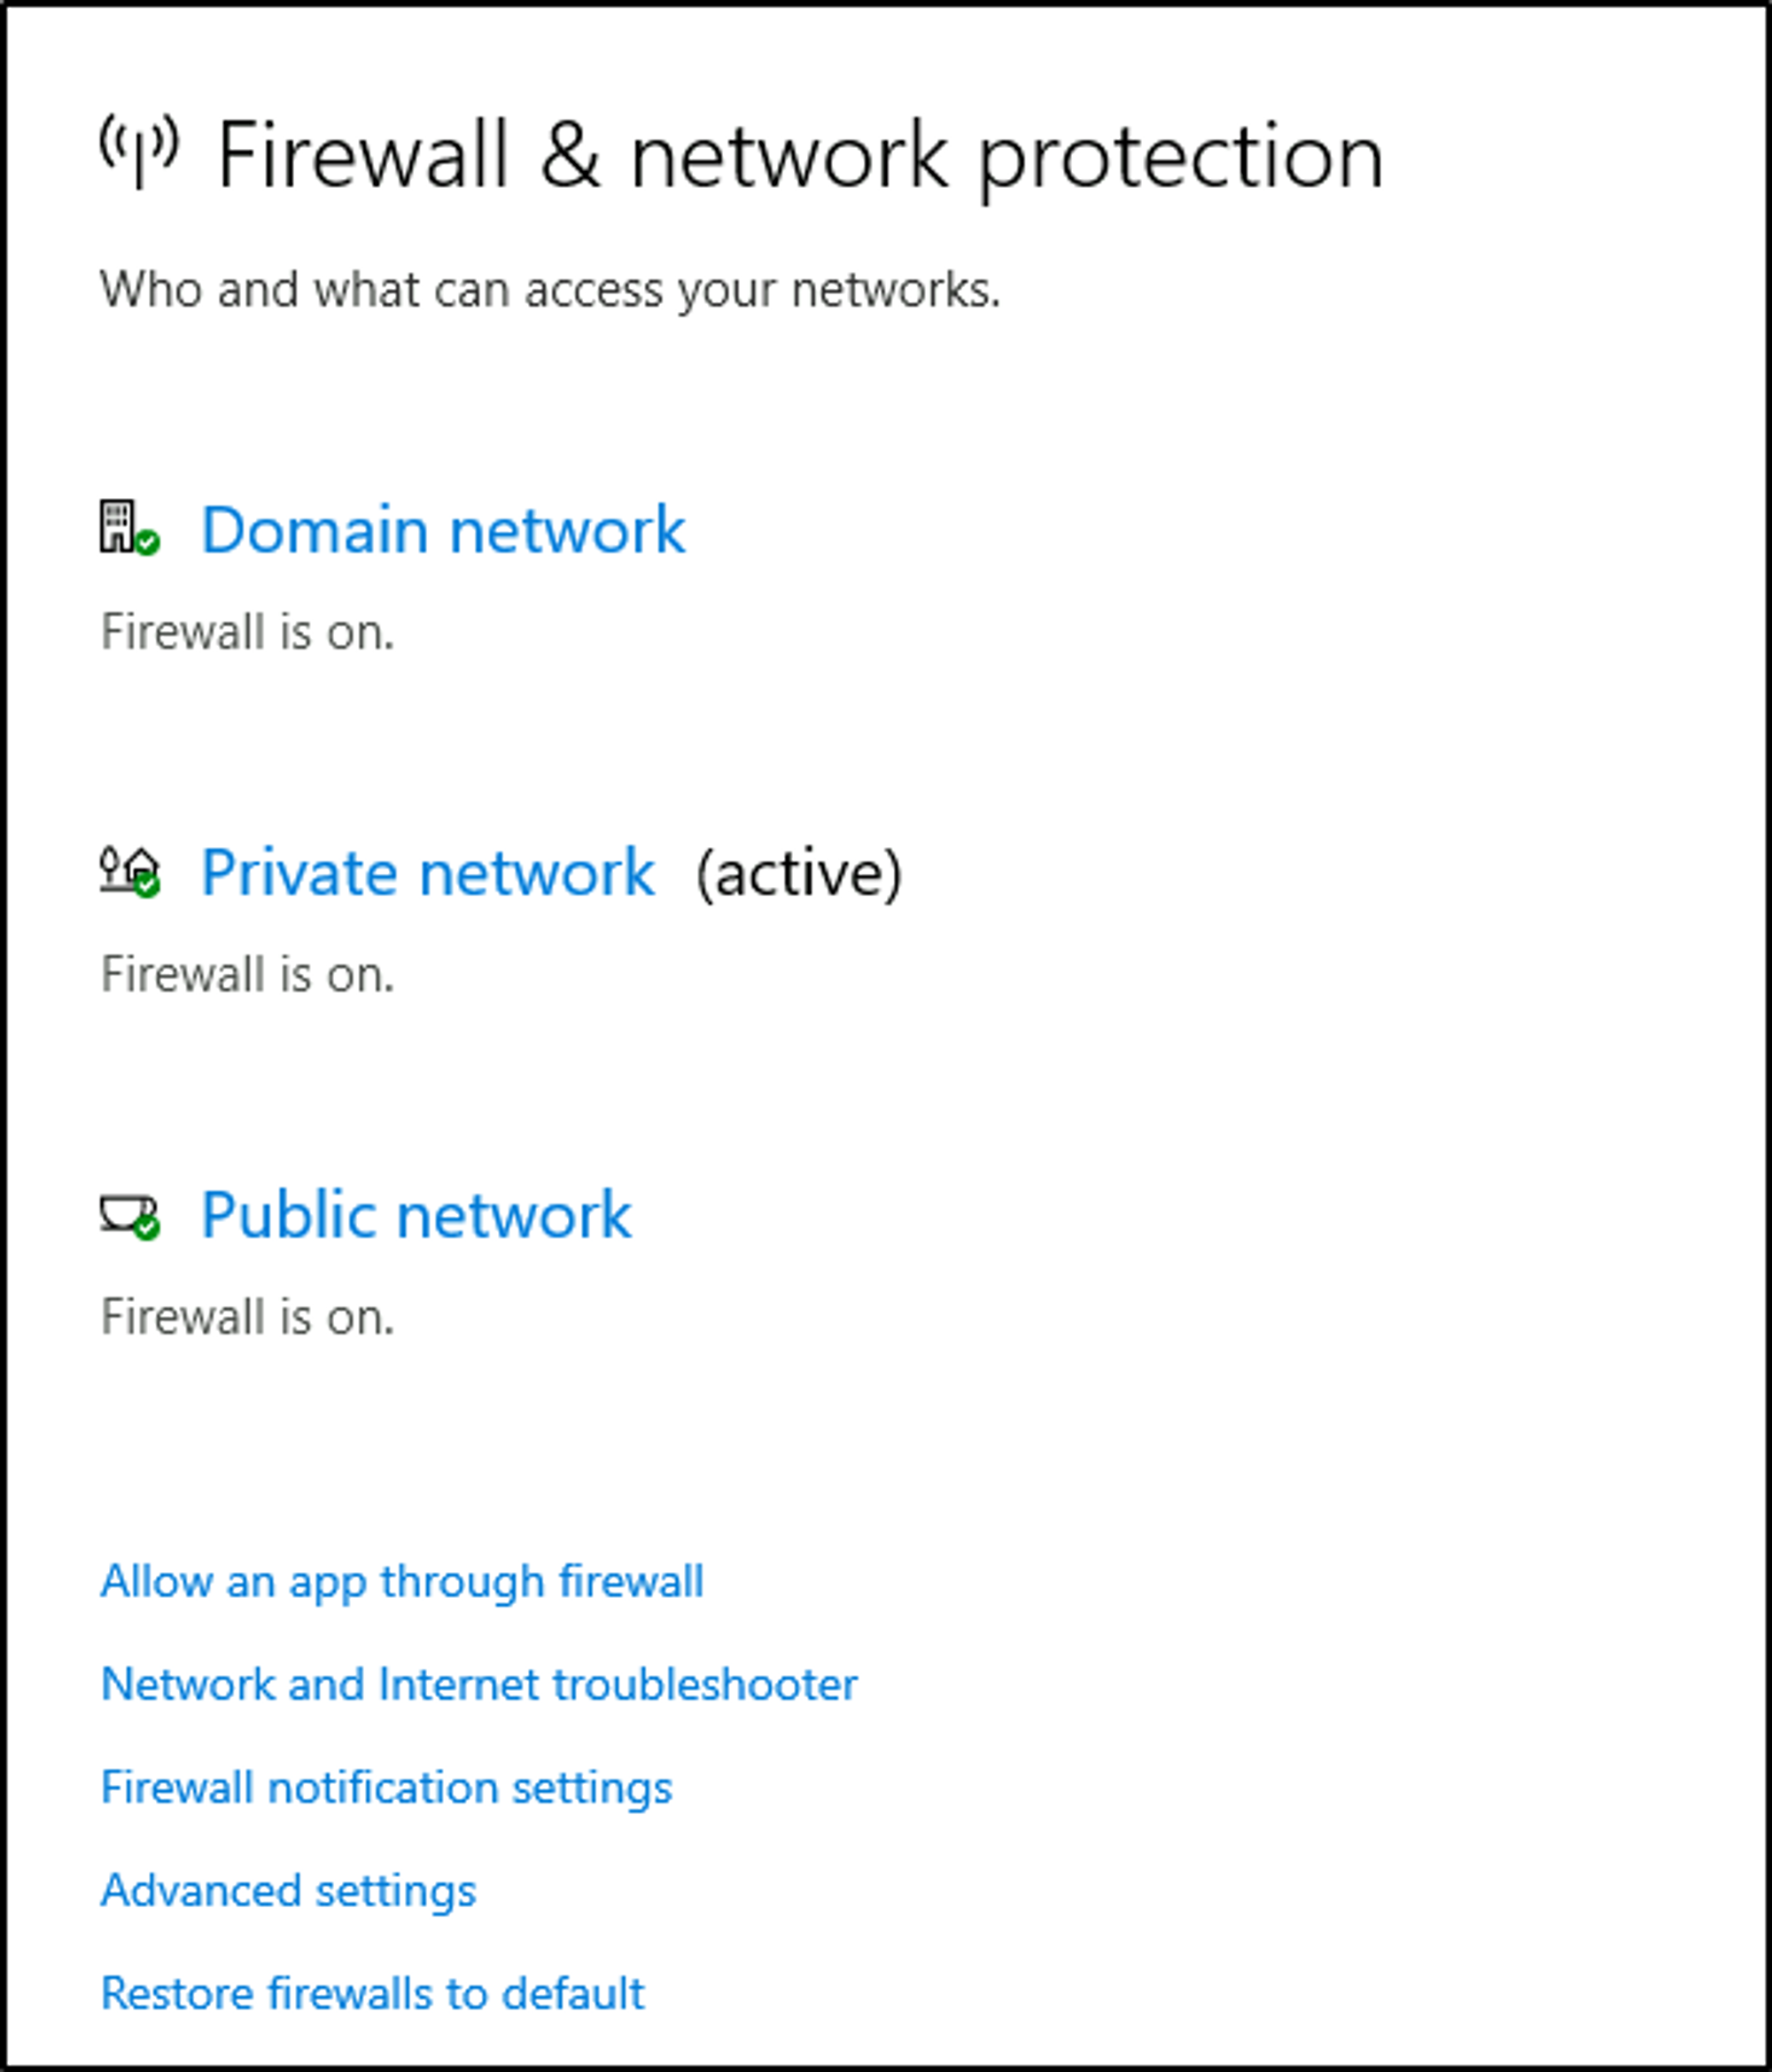Click "Firewall is on" status under Public network
This screenshot has height=2072, width=1772.
click(x=247, y=1317)
